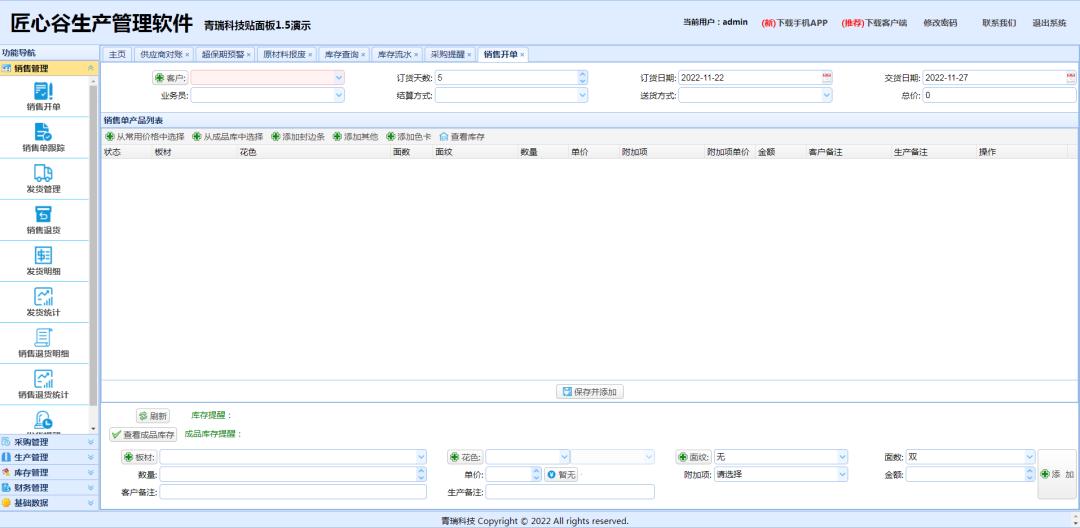The image size is (1080, 528).
Task: Open 发货统计 chart icon
Action: pyautogui.click(x=43, y=303)
